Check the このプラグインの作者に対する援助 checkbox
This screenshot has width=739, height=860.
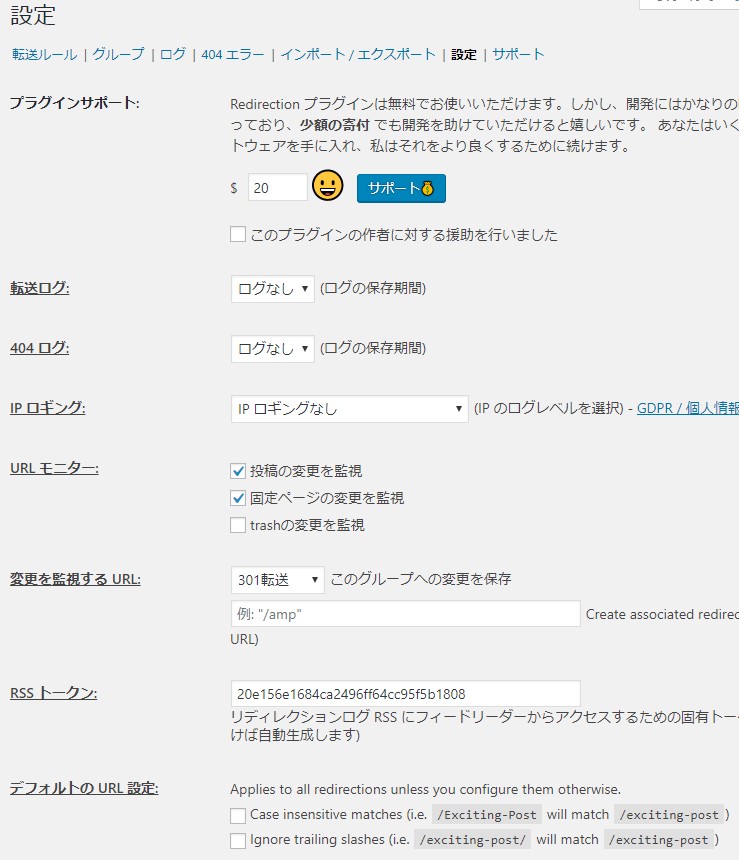pyautogui.click(x=238, y=235)
